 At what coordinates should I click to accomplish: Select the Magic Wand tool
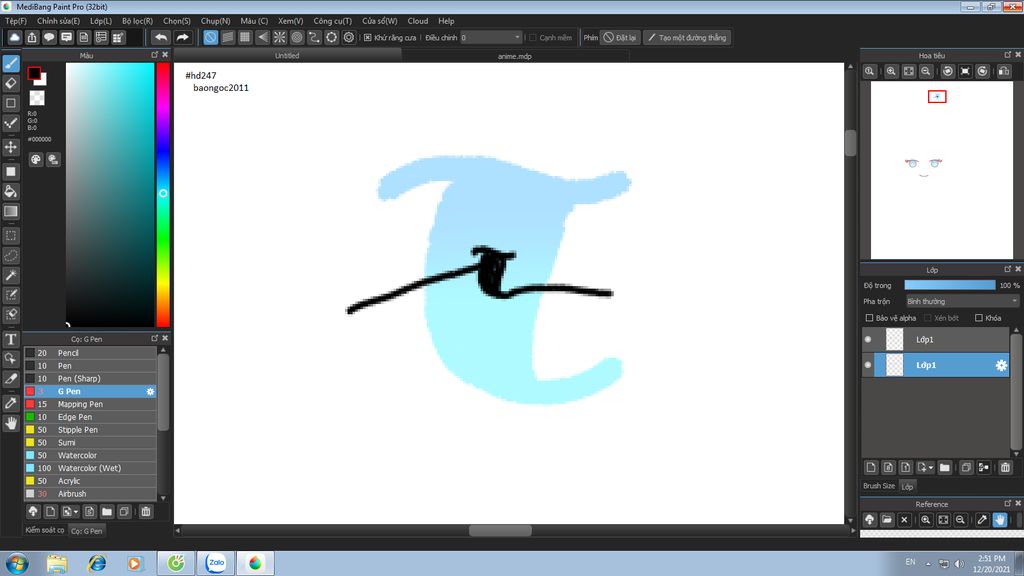11,275
